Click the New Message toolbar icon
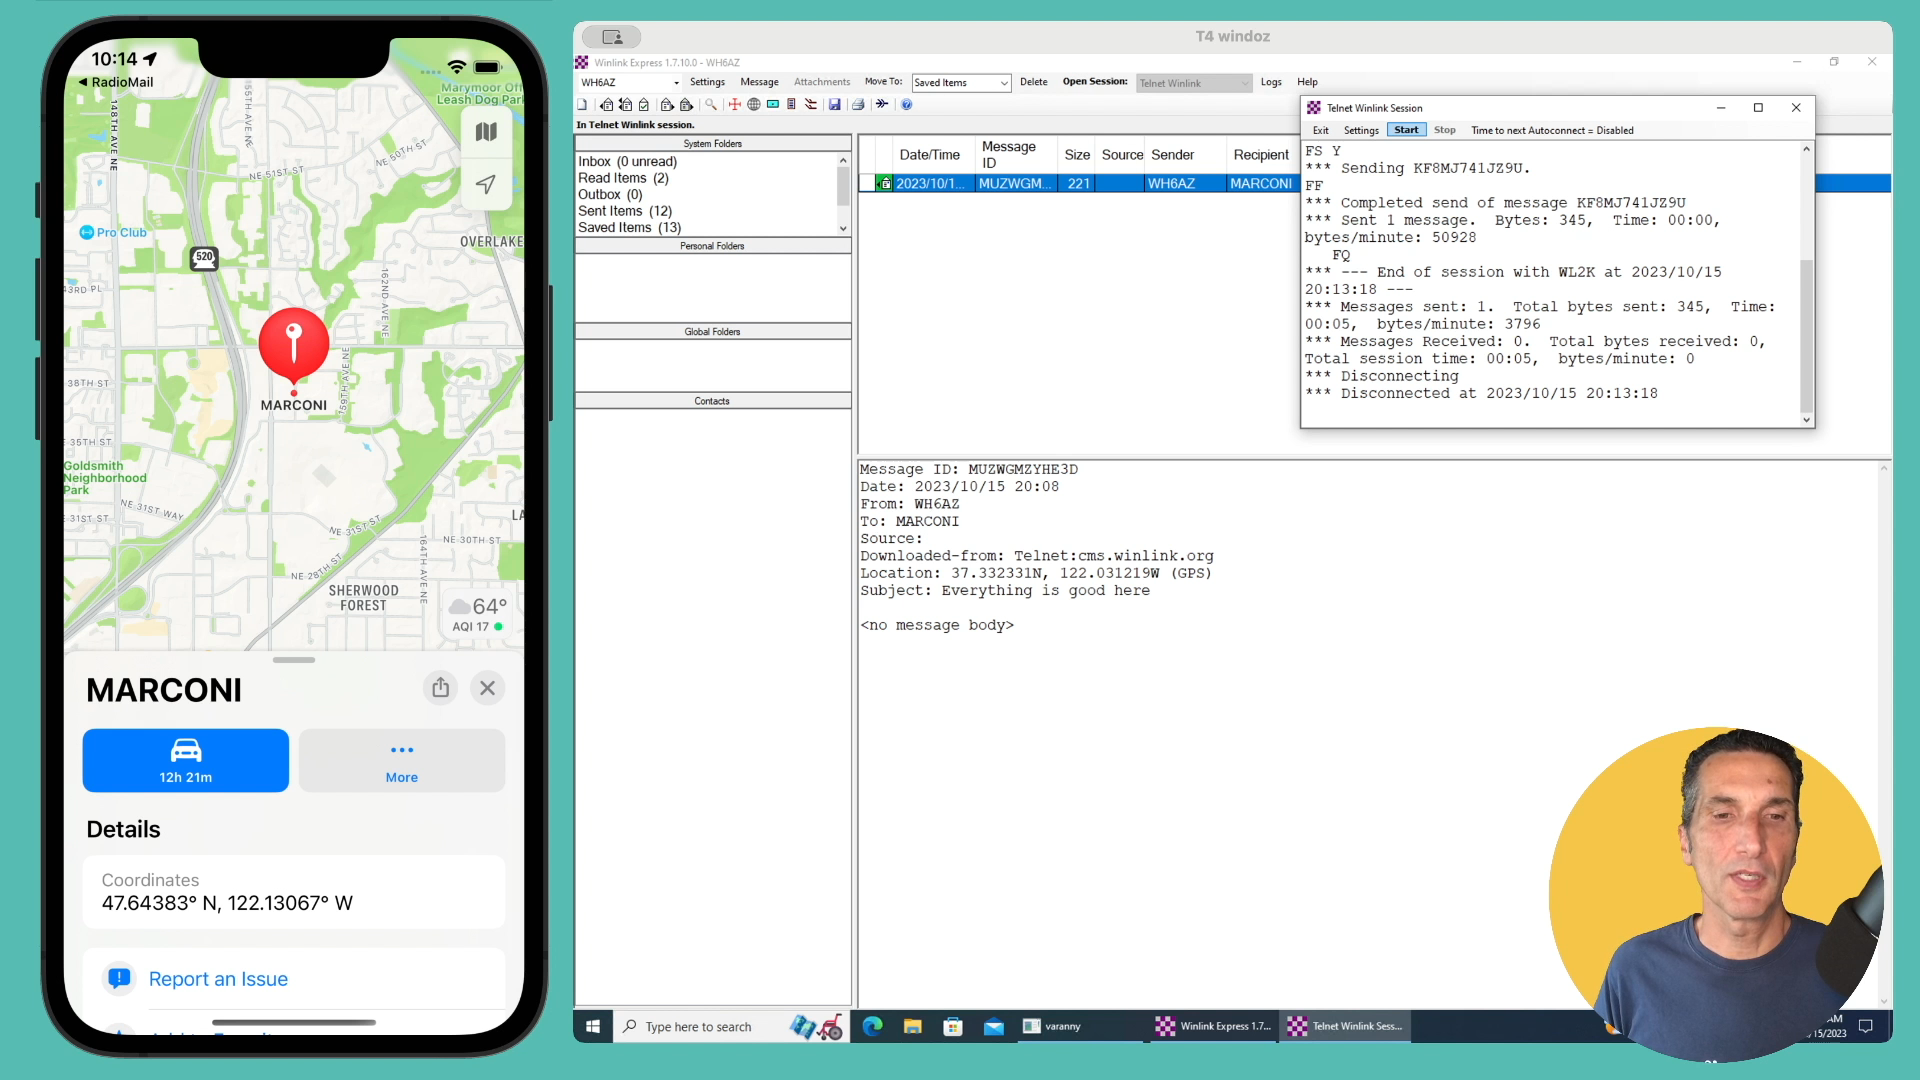This screenshot has height=1080, width=1920. (x=582, y=104)
